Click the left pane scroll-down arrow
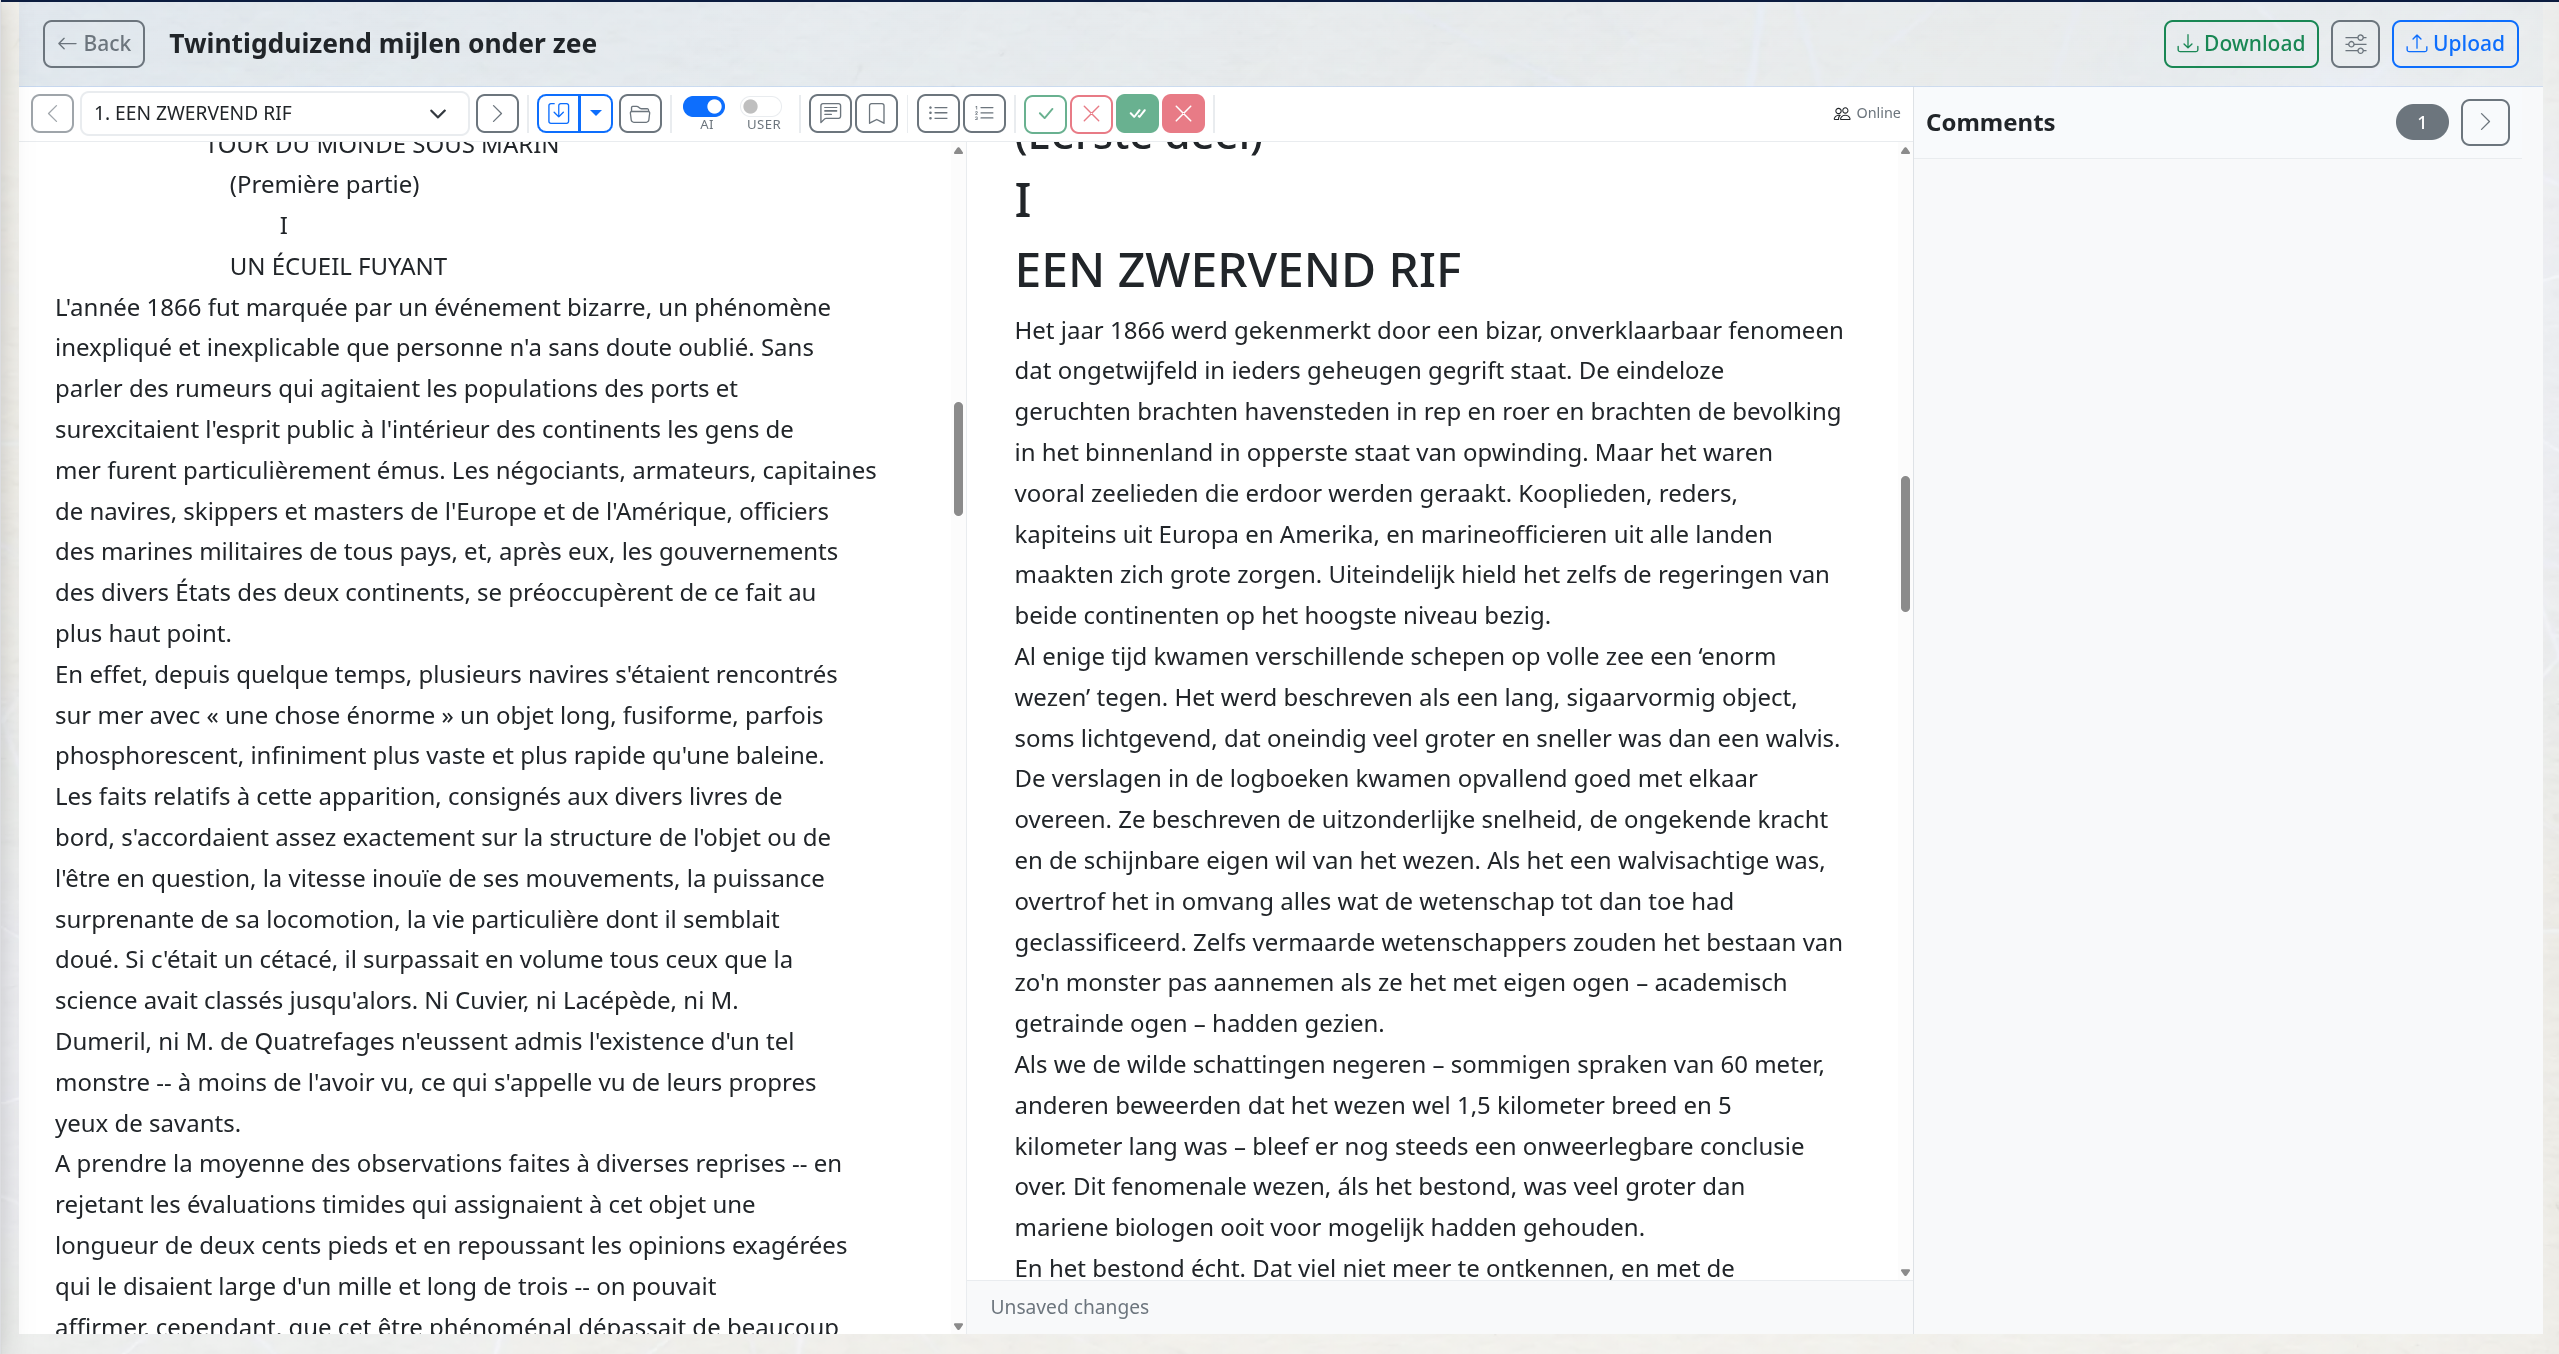This screenshot has height=1354, width=2559. coord(958,1326)
